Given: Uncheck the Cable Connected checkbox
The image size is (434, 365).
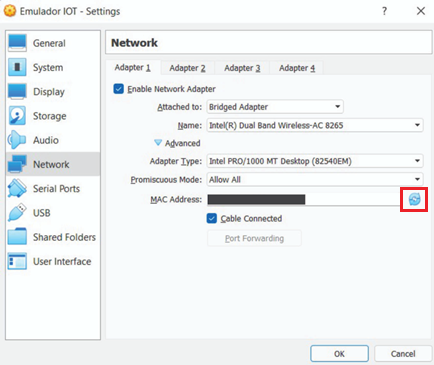Looking at the screenshot, I should click(212, 218).
